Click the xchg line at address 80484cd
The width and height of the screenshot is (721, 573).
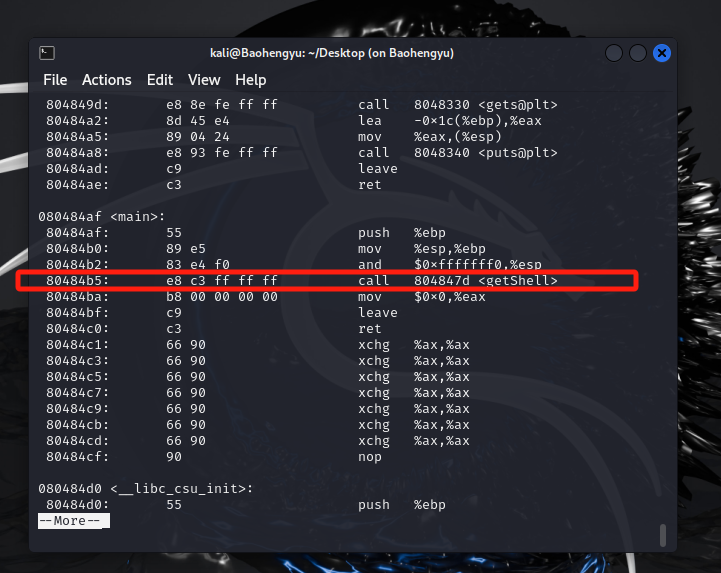[x=258, y=441]
